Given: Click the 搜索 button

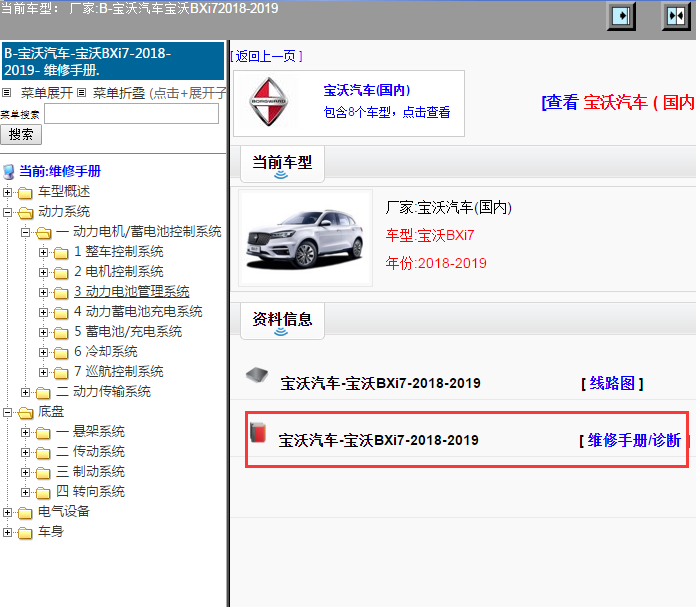Looking at the screenshot, I should pos(21,134).
